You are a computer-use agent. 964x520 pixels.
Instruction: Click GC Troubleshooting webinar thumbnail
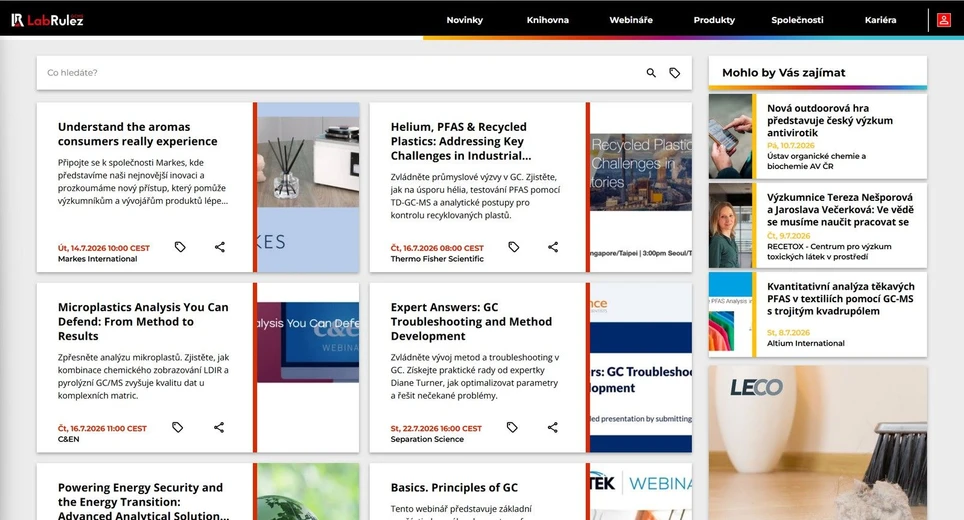(641, 368)
